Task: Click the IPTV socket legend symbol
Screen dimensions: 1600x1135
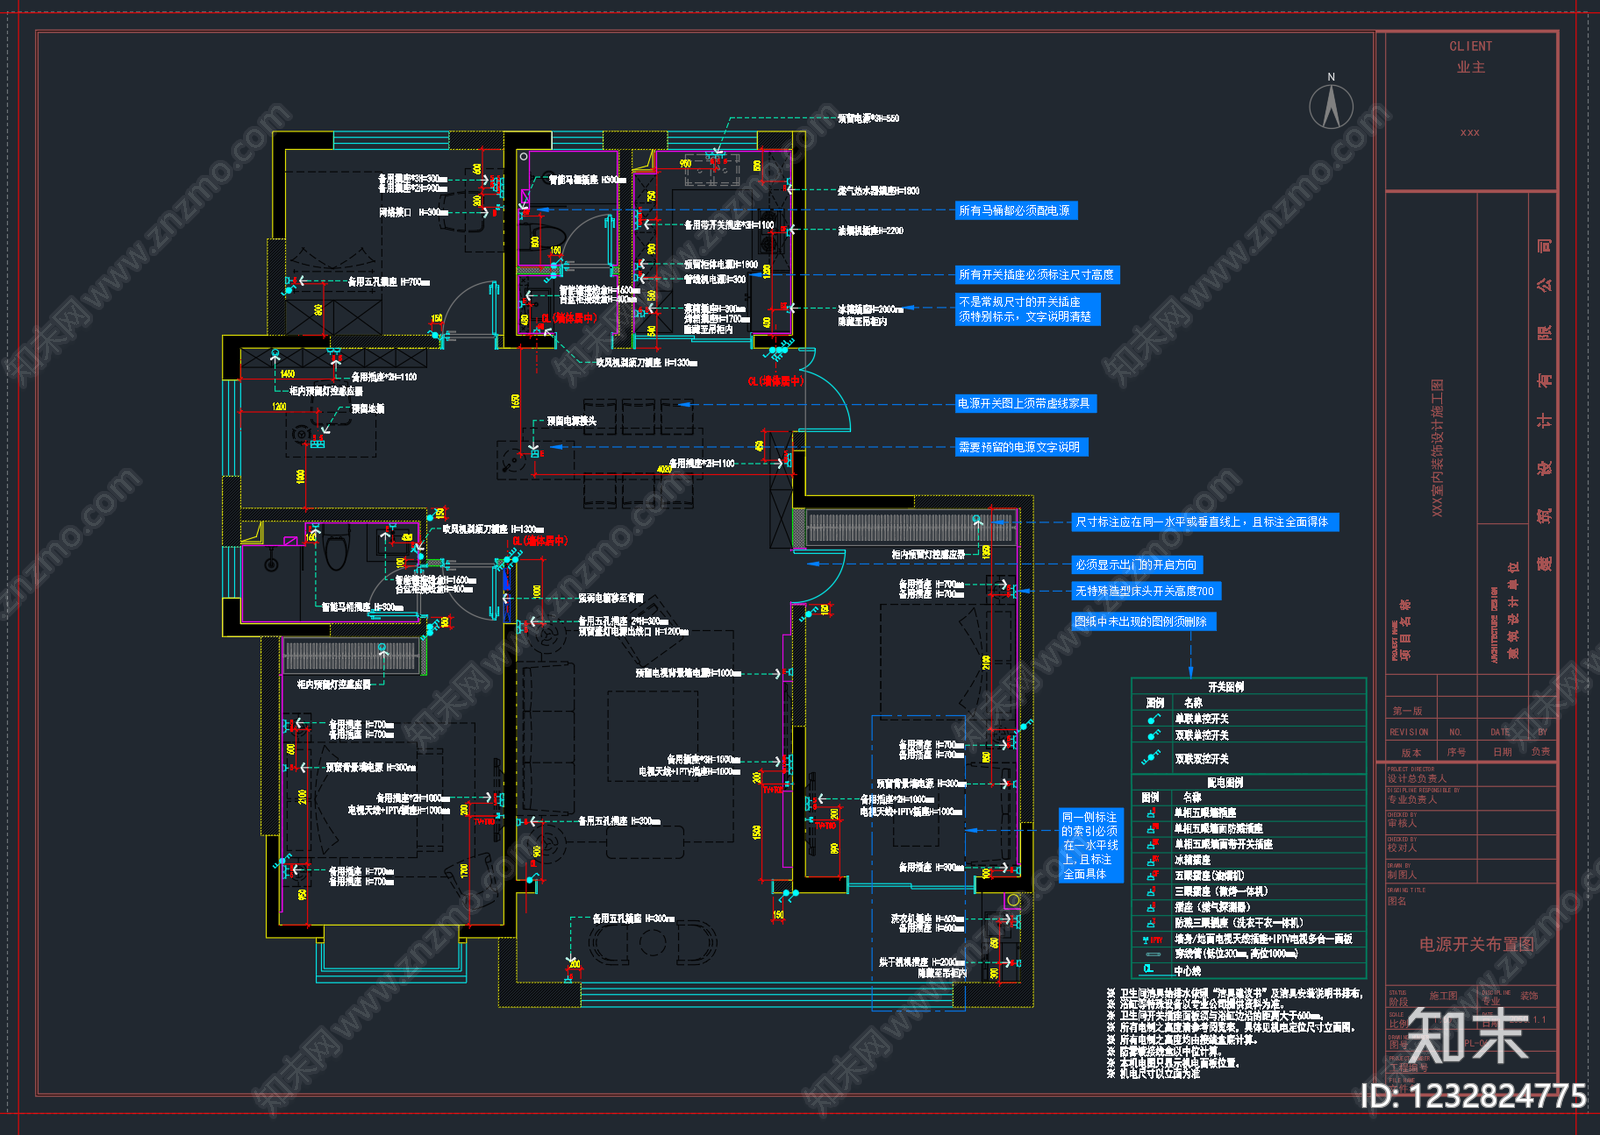Action: 1152,939
